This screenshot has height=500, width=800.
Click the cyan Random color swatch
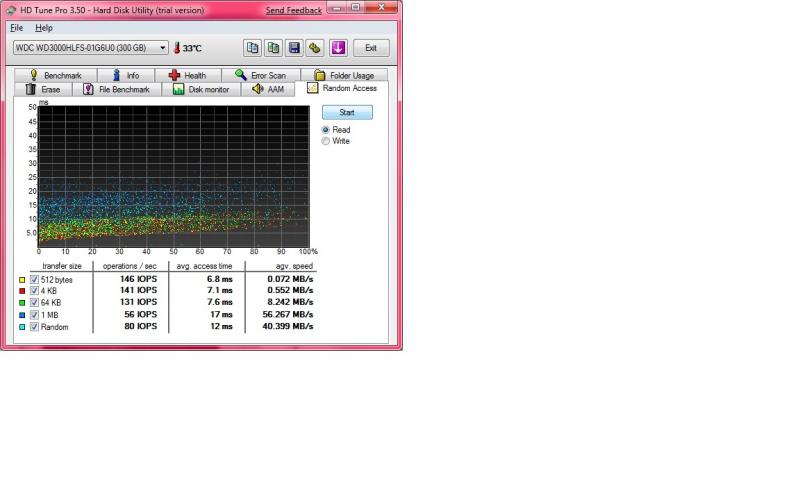coord(22,327)
